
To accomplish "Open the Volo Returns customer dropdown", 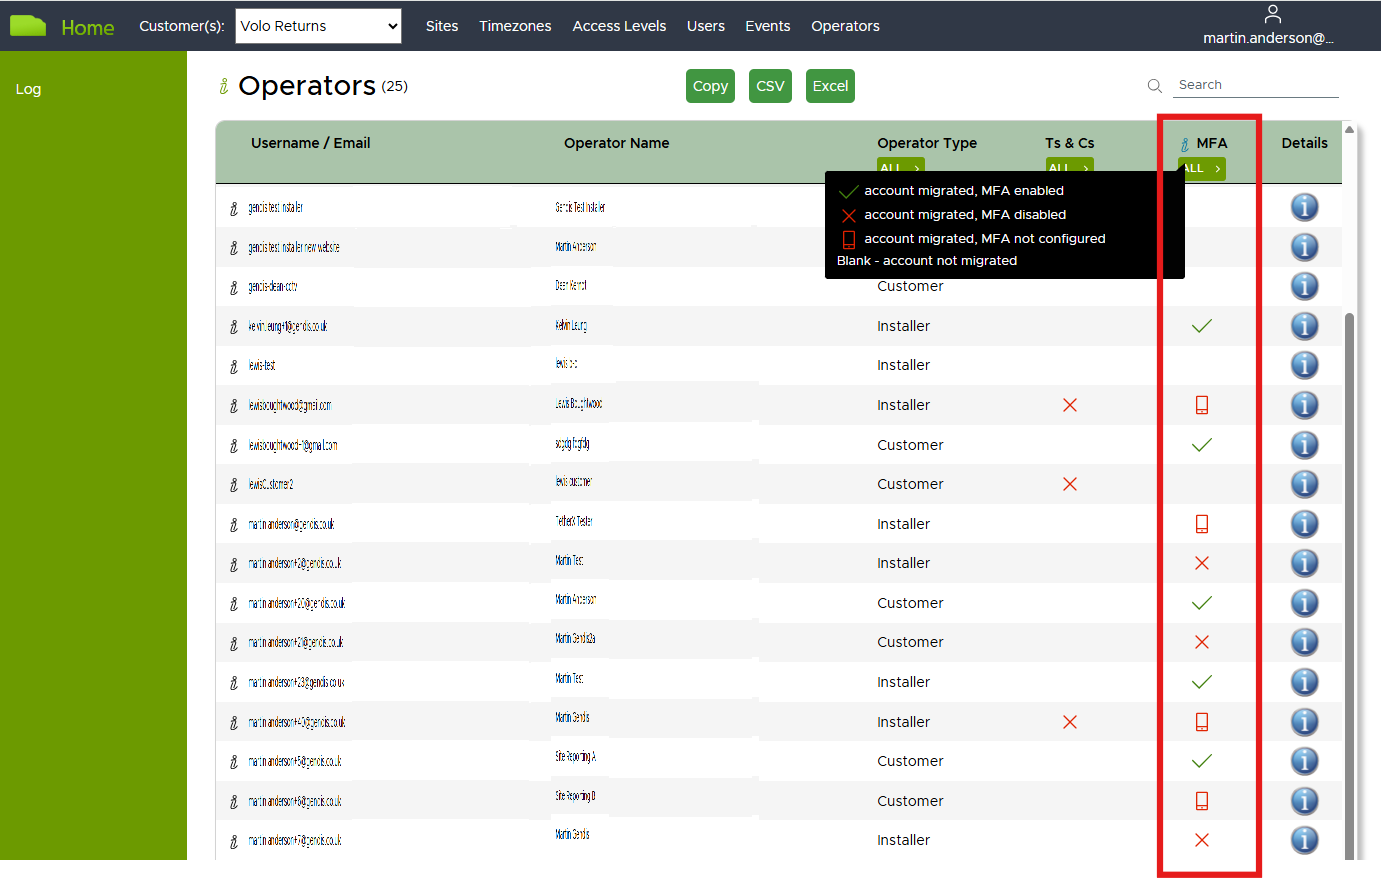I will click(x=318, y=26).
